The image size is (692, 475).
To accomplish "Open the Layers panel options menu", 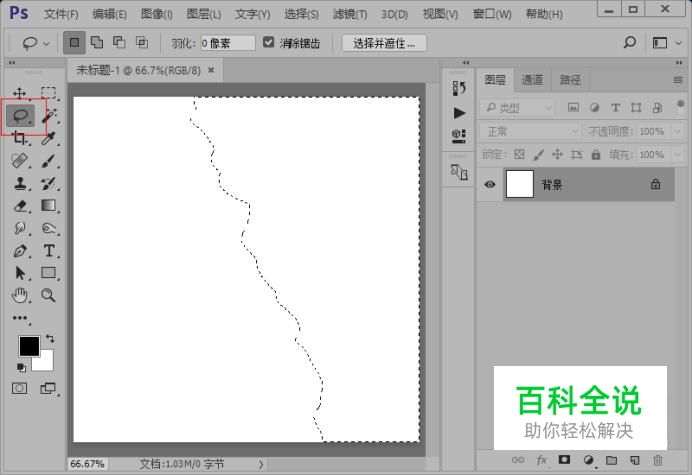I will pos(678,80).
